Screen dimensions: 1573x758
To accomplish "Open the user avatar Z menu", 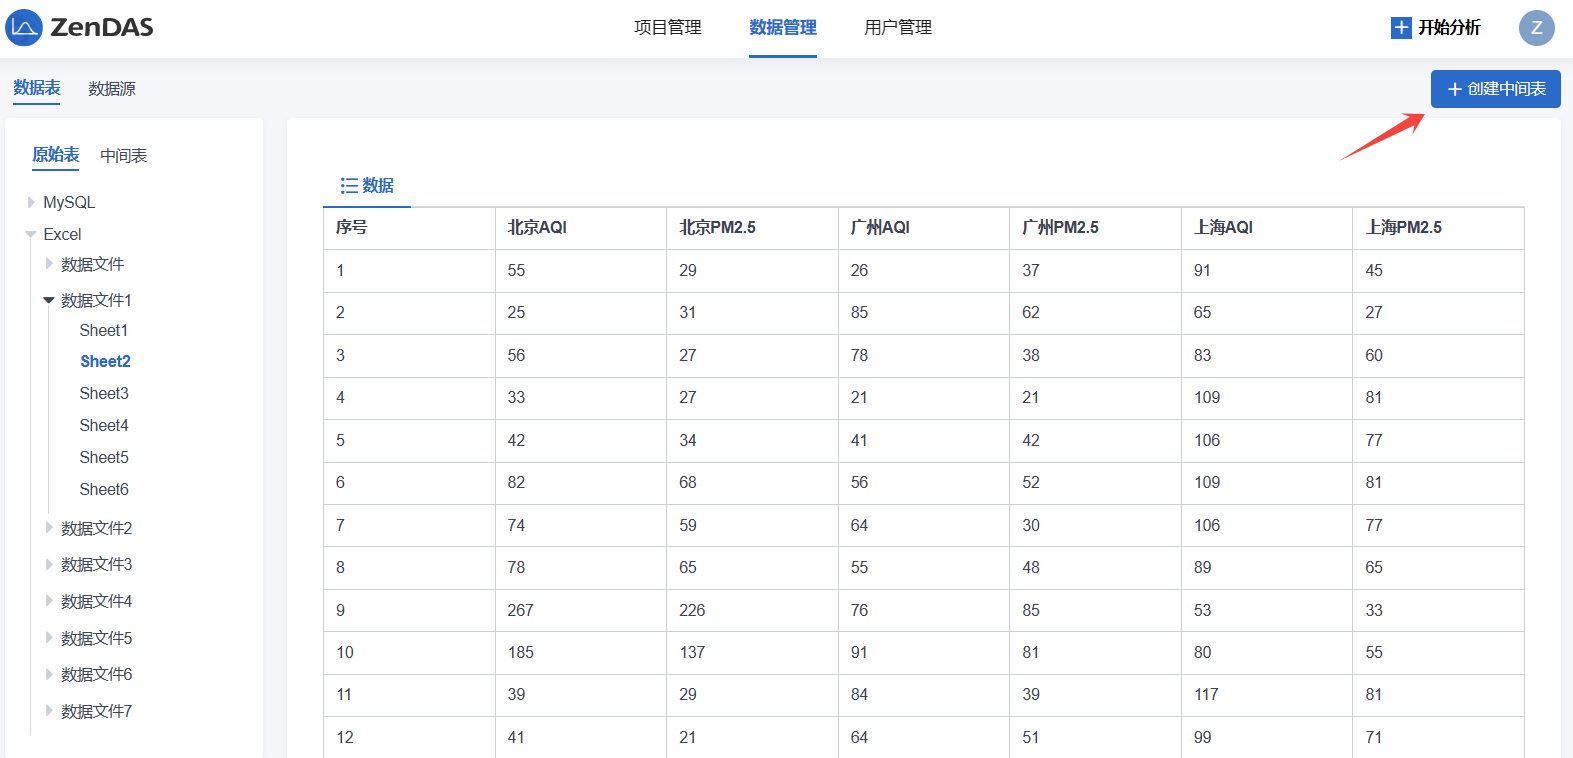I will (1536, 28).
